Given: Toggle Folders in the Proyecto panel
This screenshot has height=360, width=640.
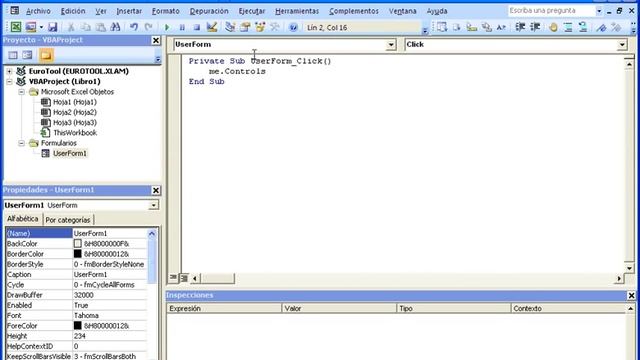Looking at the screenshot, I should tap(46, 55).
